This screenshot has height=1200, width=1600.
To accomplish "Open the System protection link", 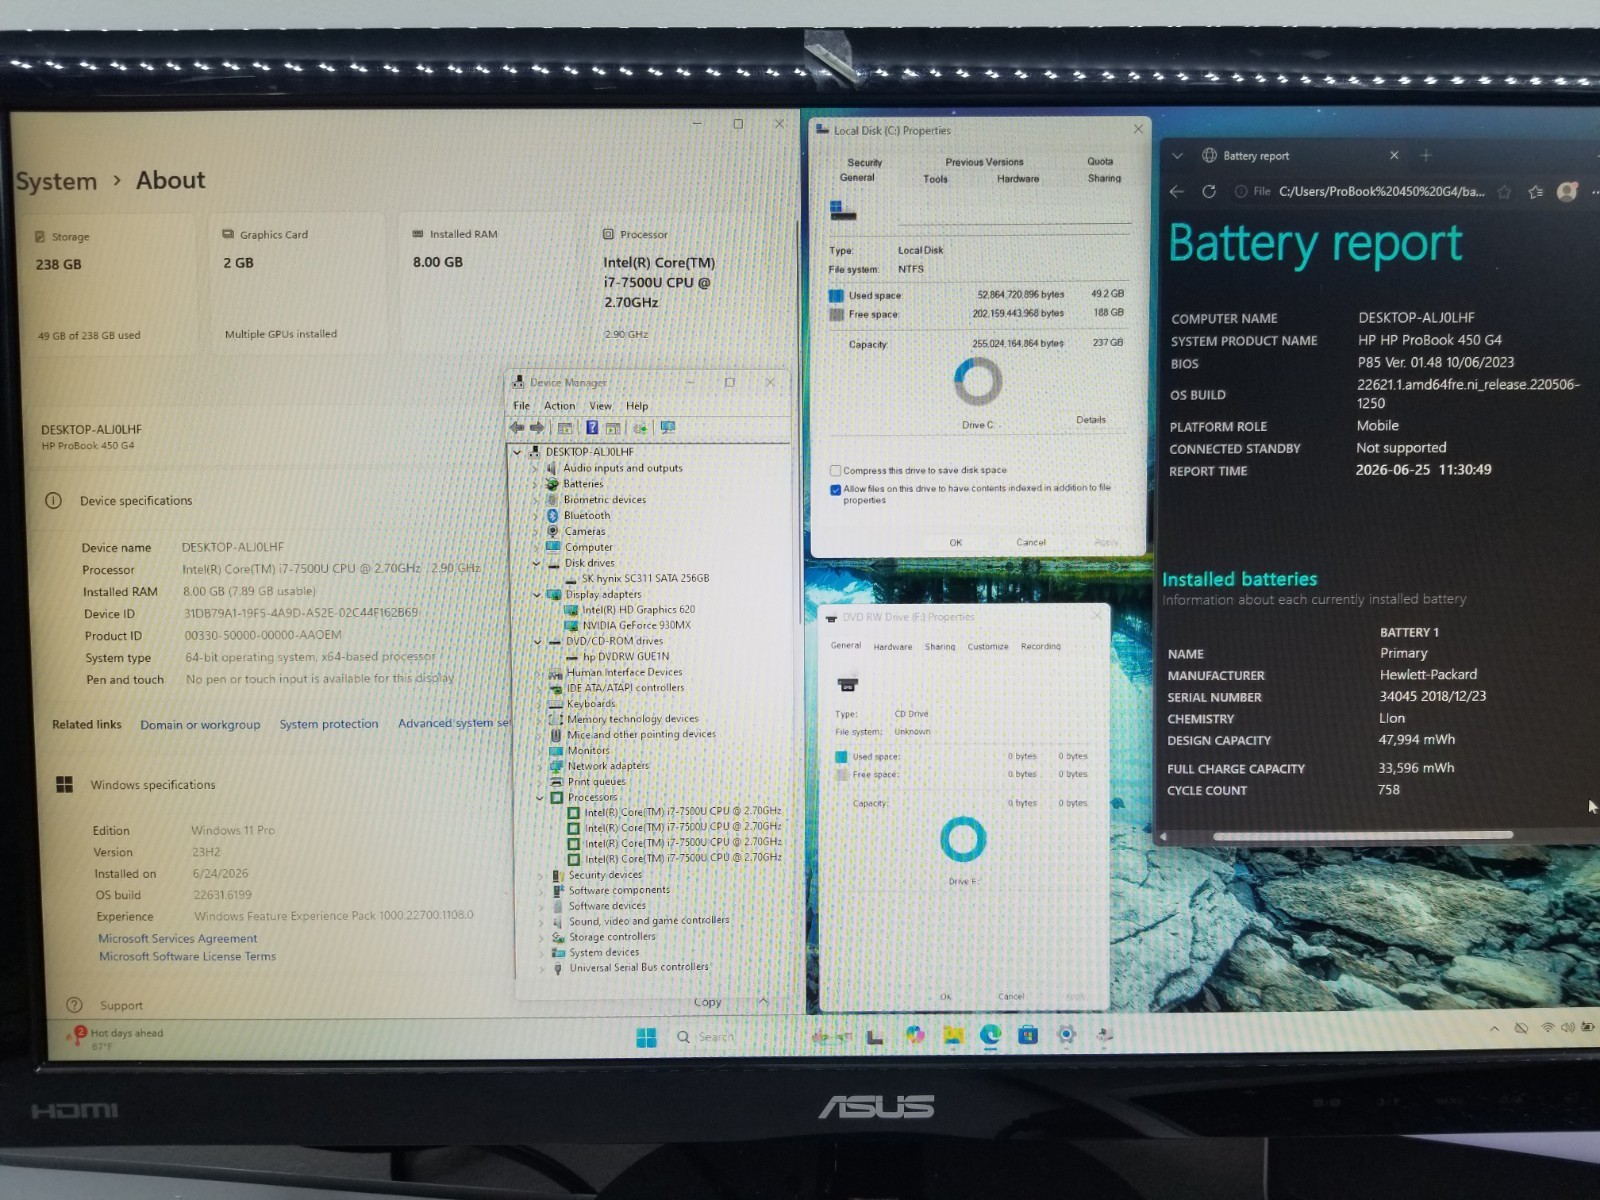I will [329, 724].
